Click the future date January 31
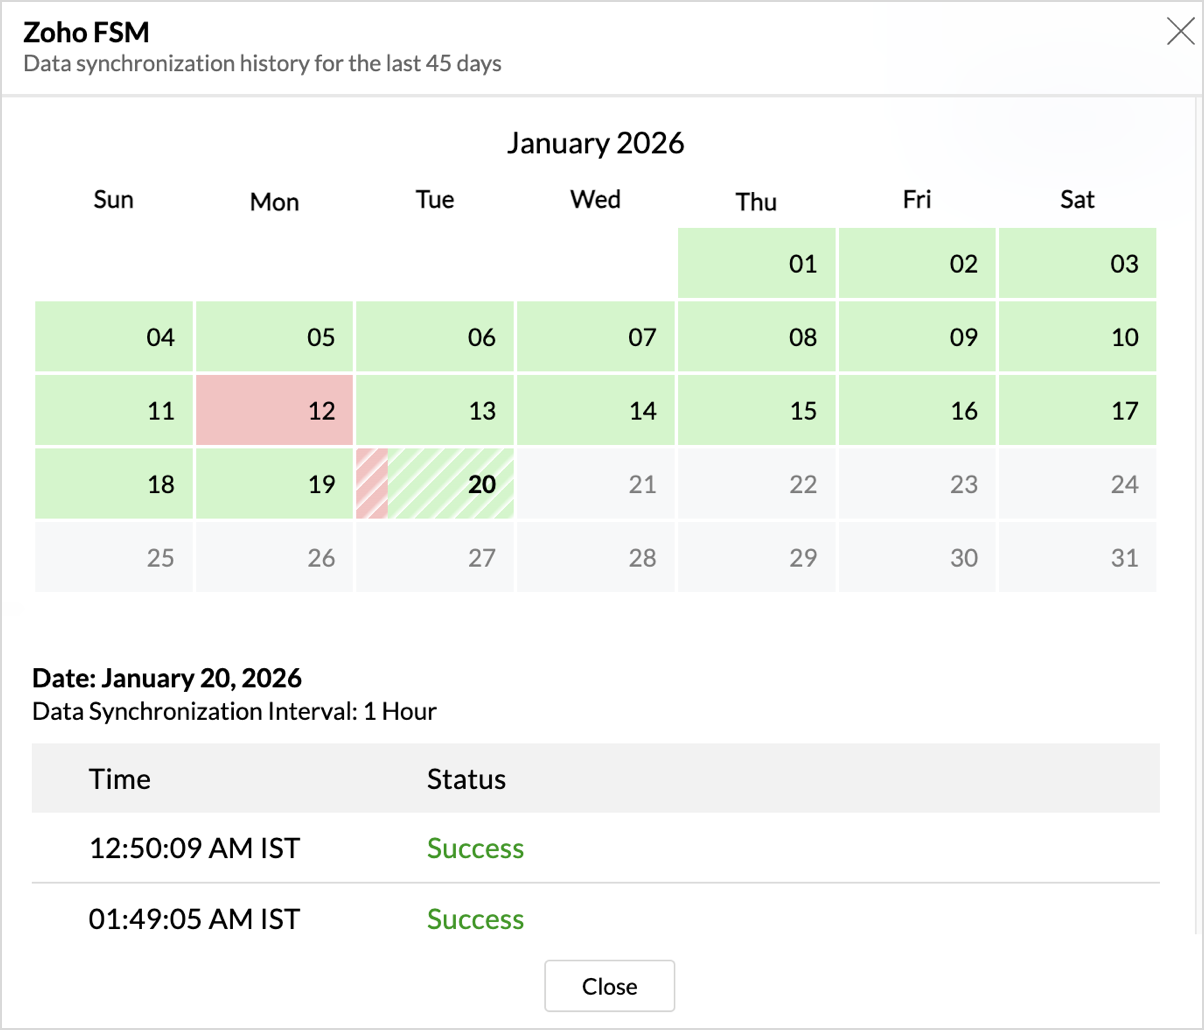Viewport: 1204px width, 1030px height. point(1078,557)
